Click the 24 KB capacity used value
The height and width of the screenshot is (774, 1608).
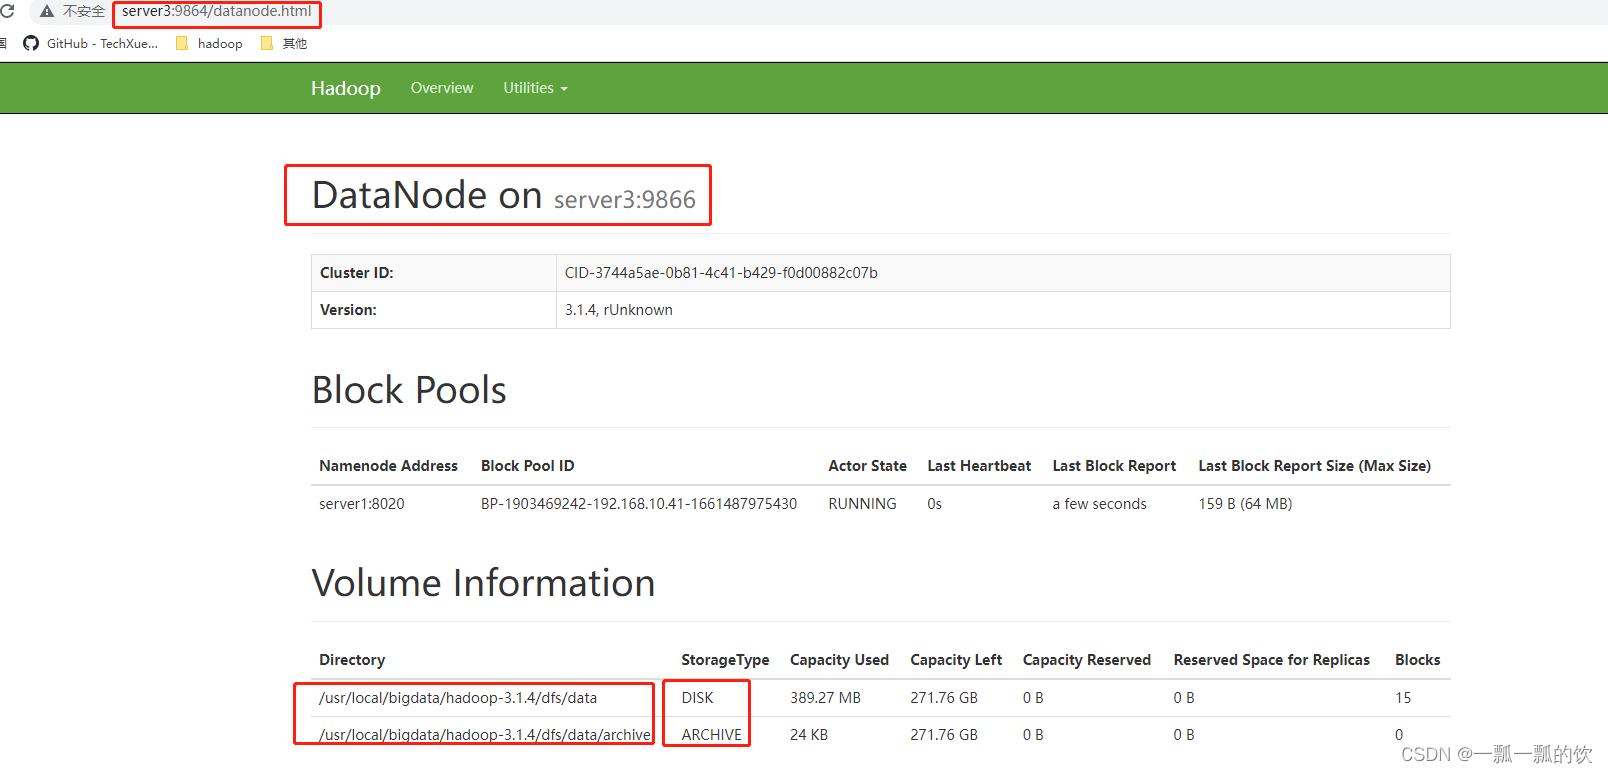click(809, 735)
